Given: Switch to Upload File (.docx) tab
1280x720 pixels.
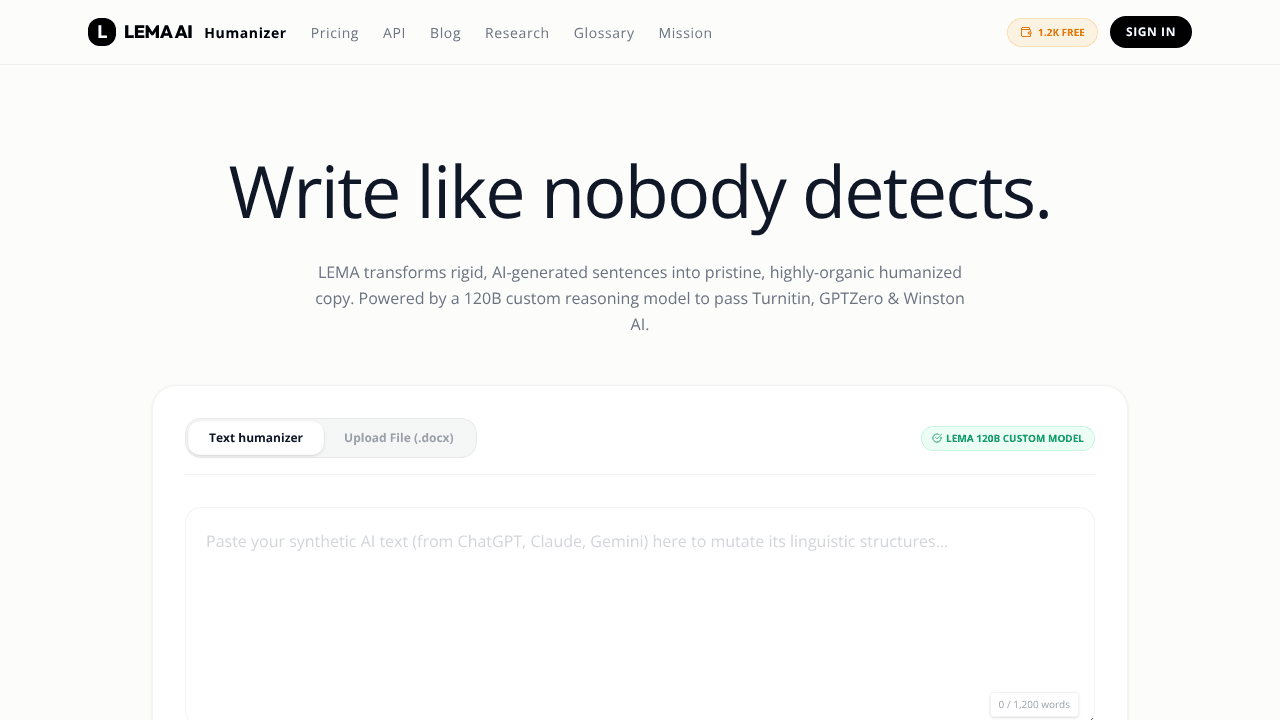Looking at the screenshot, I should click(x=399, y=438).
